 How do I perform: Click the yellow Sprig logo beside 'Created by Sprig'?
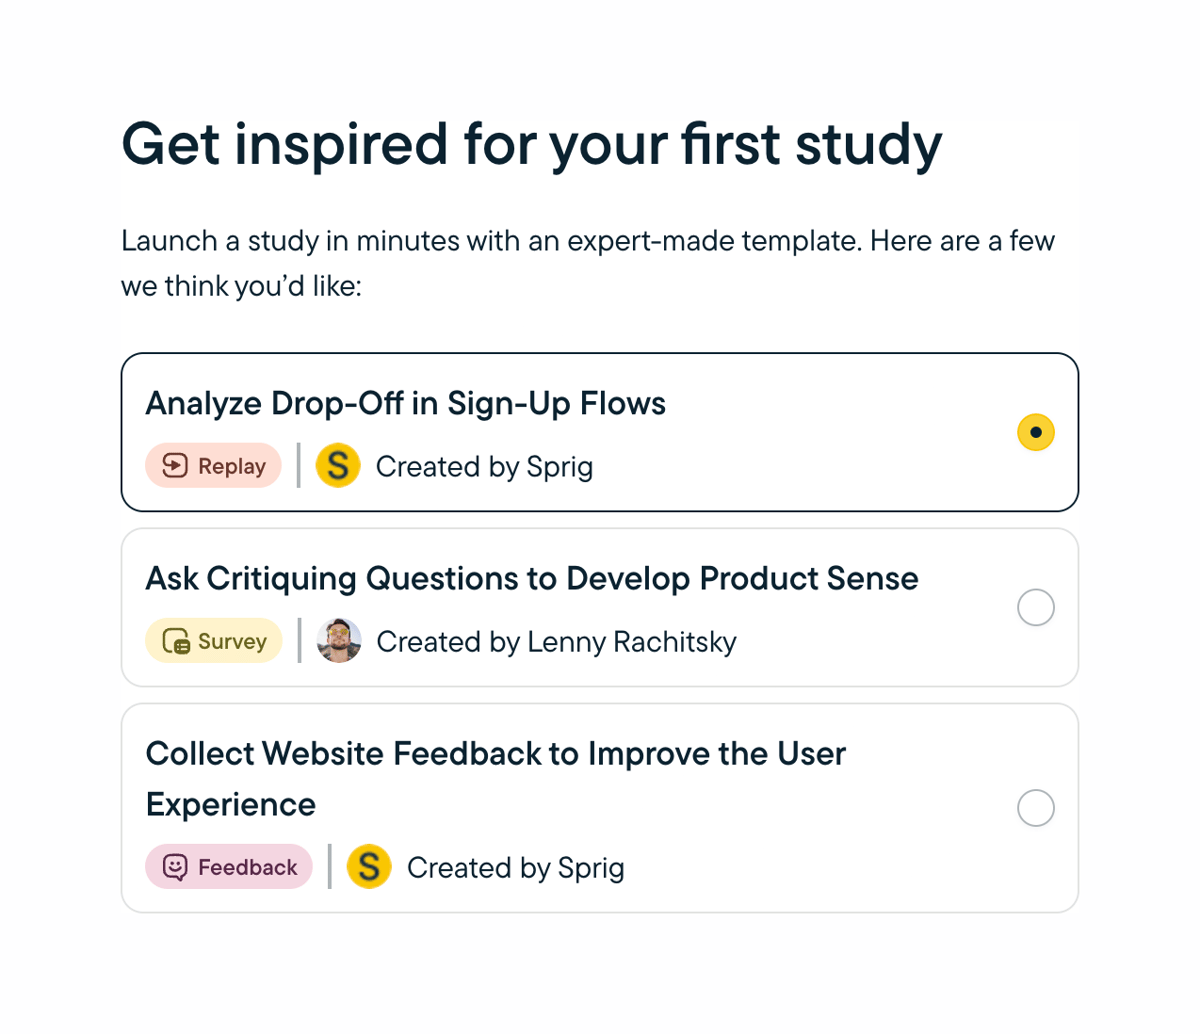click(338, 465)
